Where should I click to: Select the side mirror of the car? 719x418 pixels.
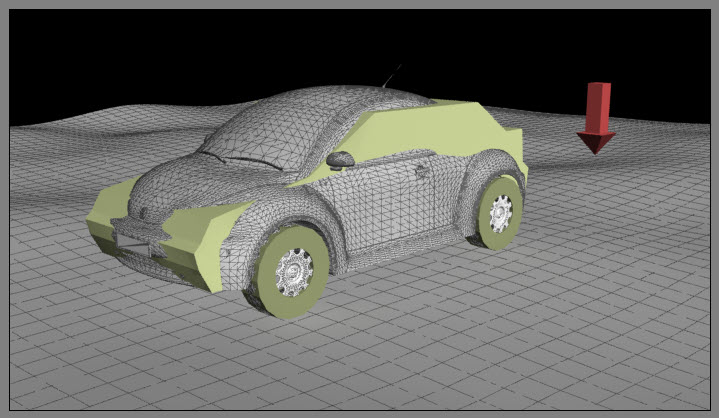click(x=341, y=158)
